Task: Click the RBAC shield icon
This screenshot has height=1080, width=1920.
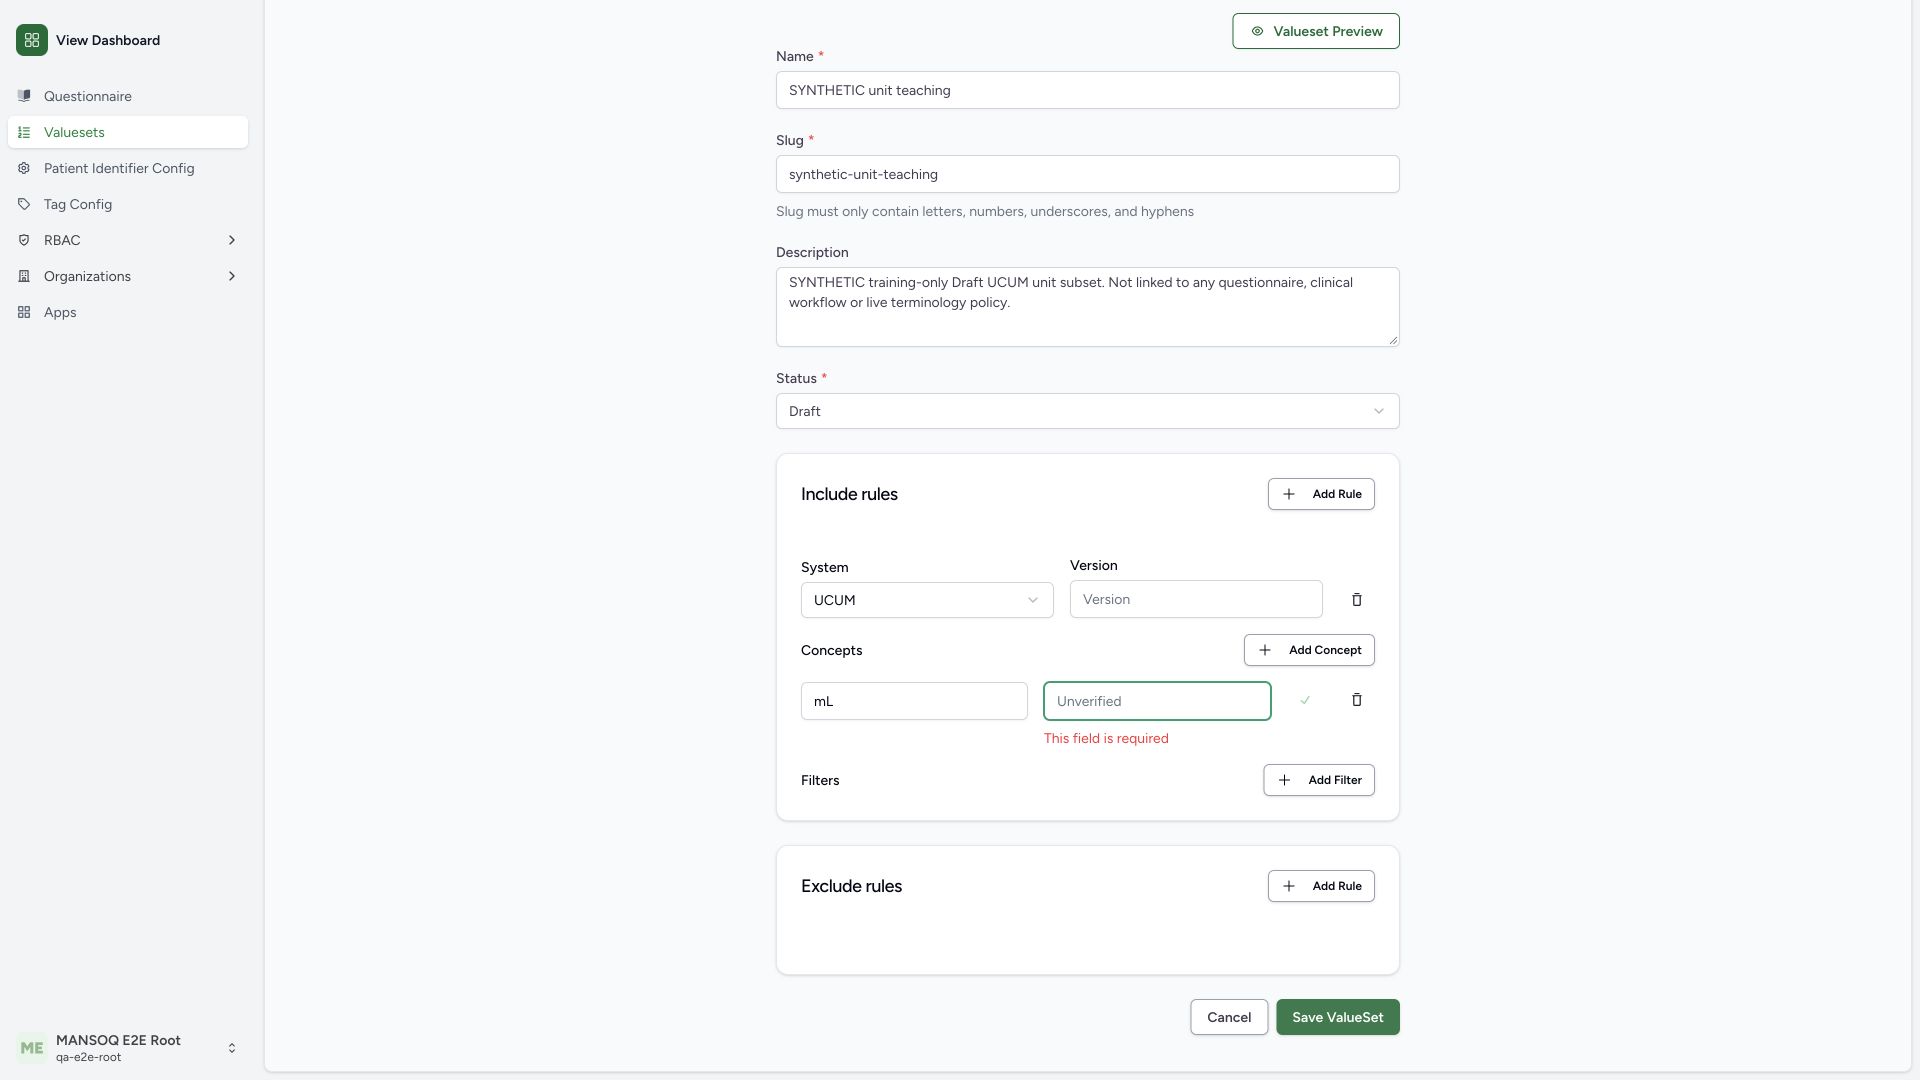Action: (x=24, y=240)
